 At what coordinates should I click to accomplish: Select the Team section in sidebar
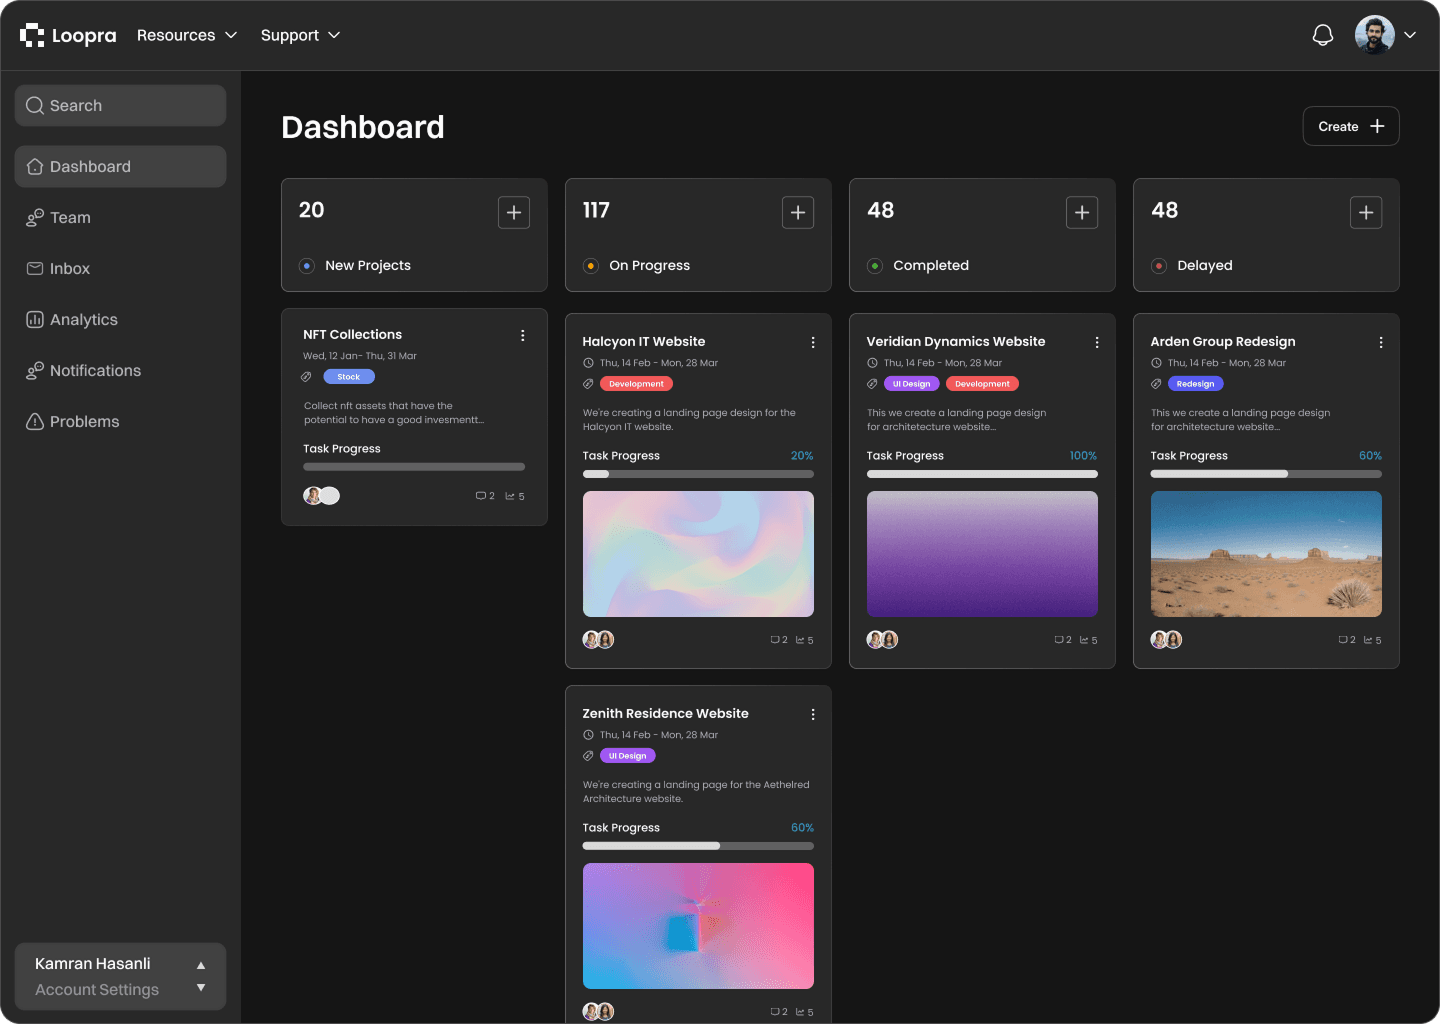point(70,217)
